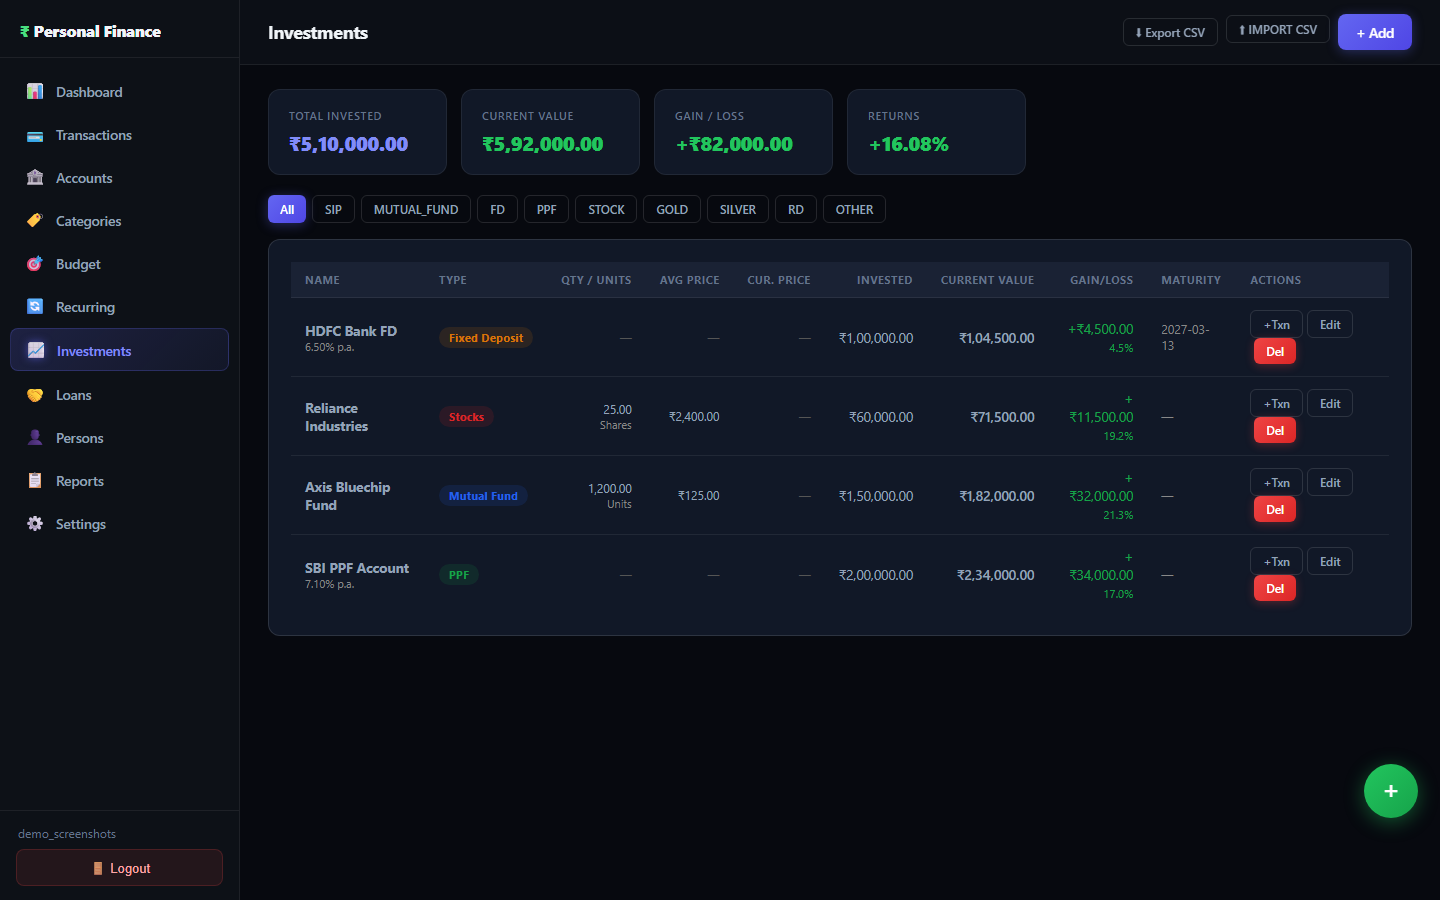Viewport: 1440px width, 900px height.
Task: Delete the HDFC Bank FD investment
Action: [1275, 351]
